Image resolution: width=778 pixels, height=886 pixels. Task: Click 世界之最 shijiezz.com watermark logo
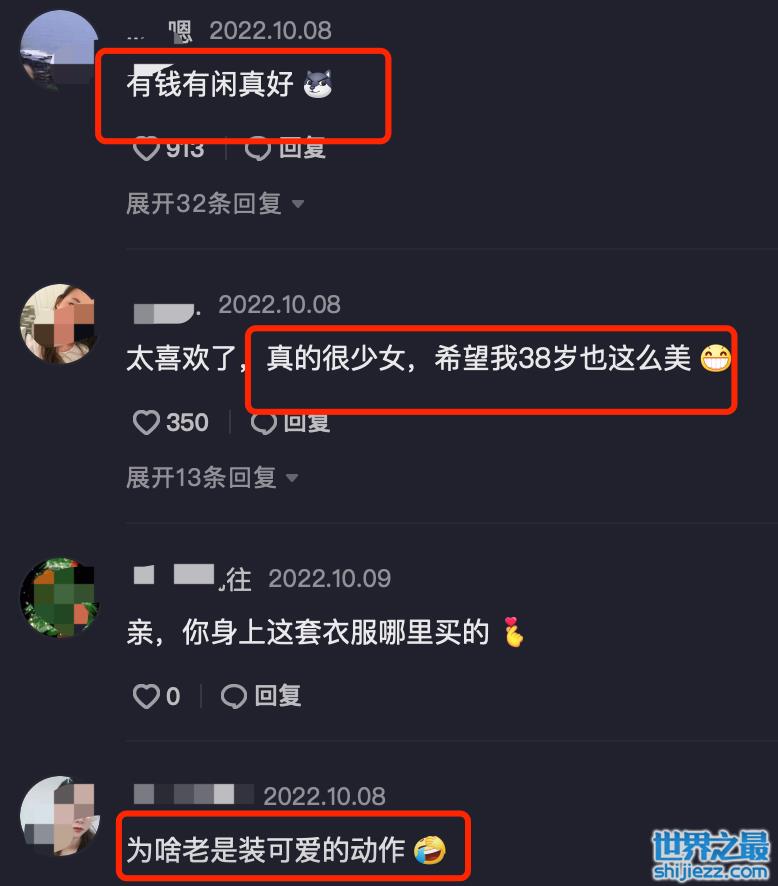(711, 855)
